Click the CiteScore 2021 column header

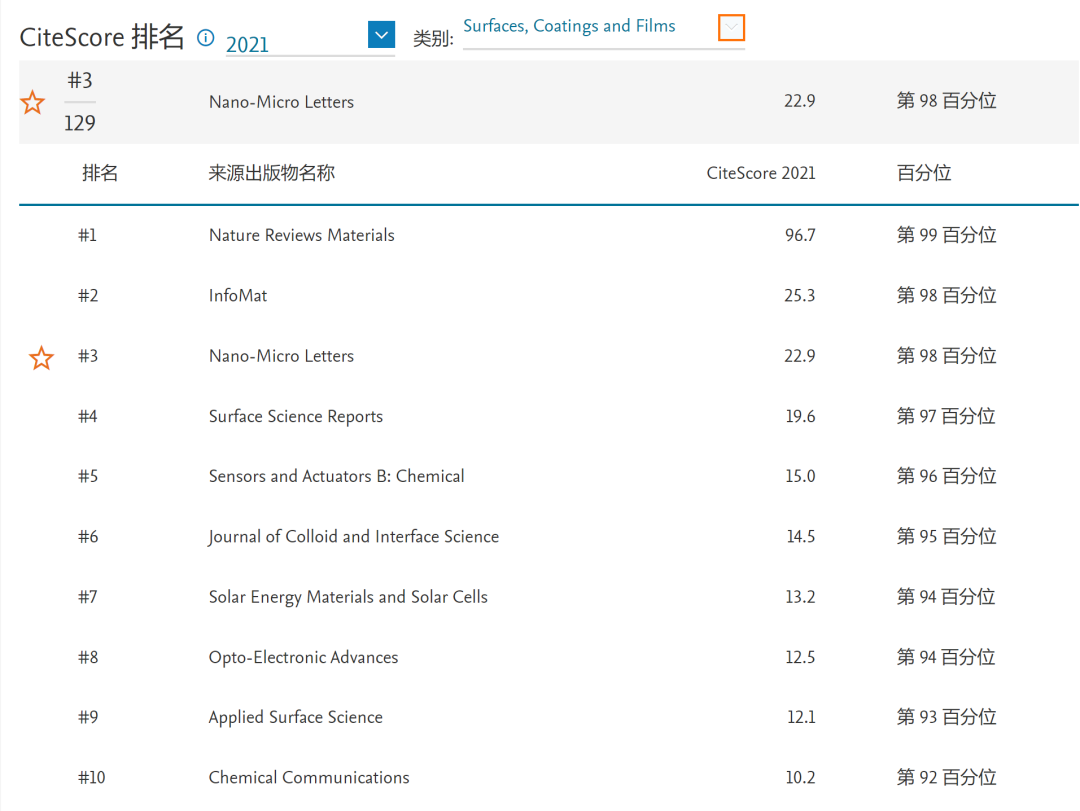760,173
